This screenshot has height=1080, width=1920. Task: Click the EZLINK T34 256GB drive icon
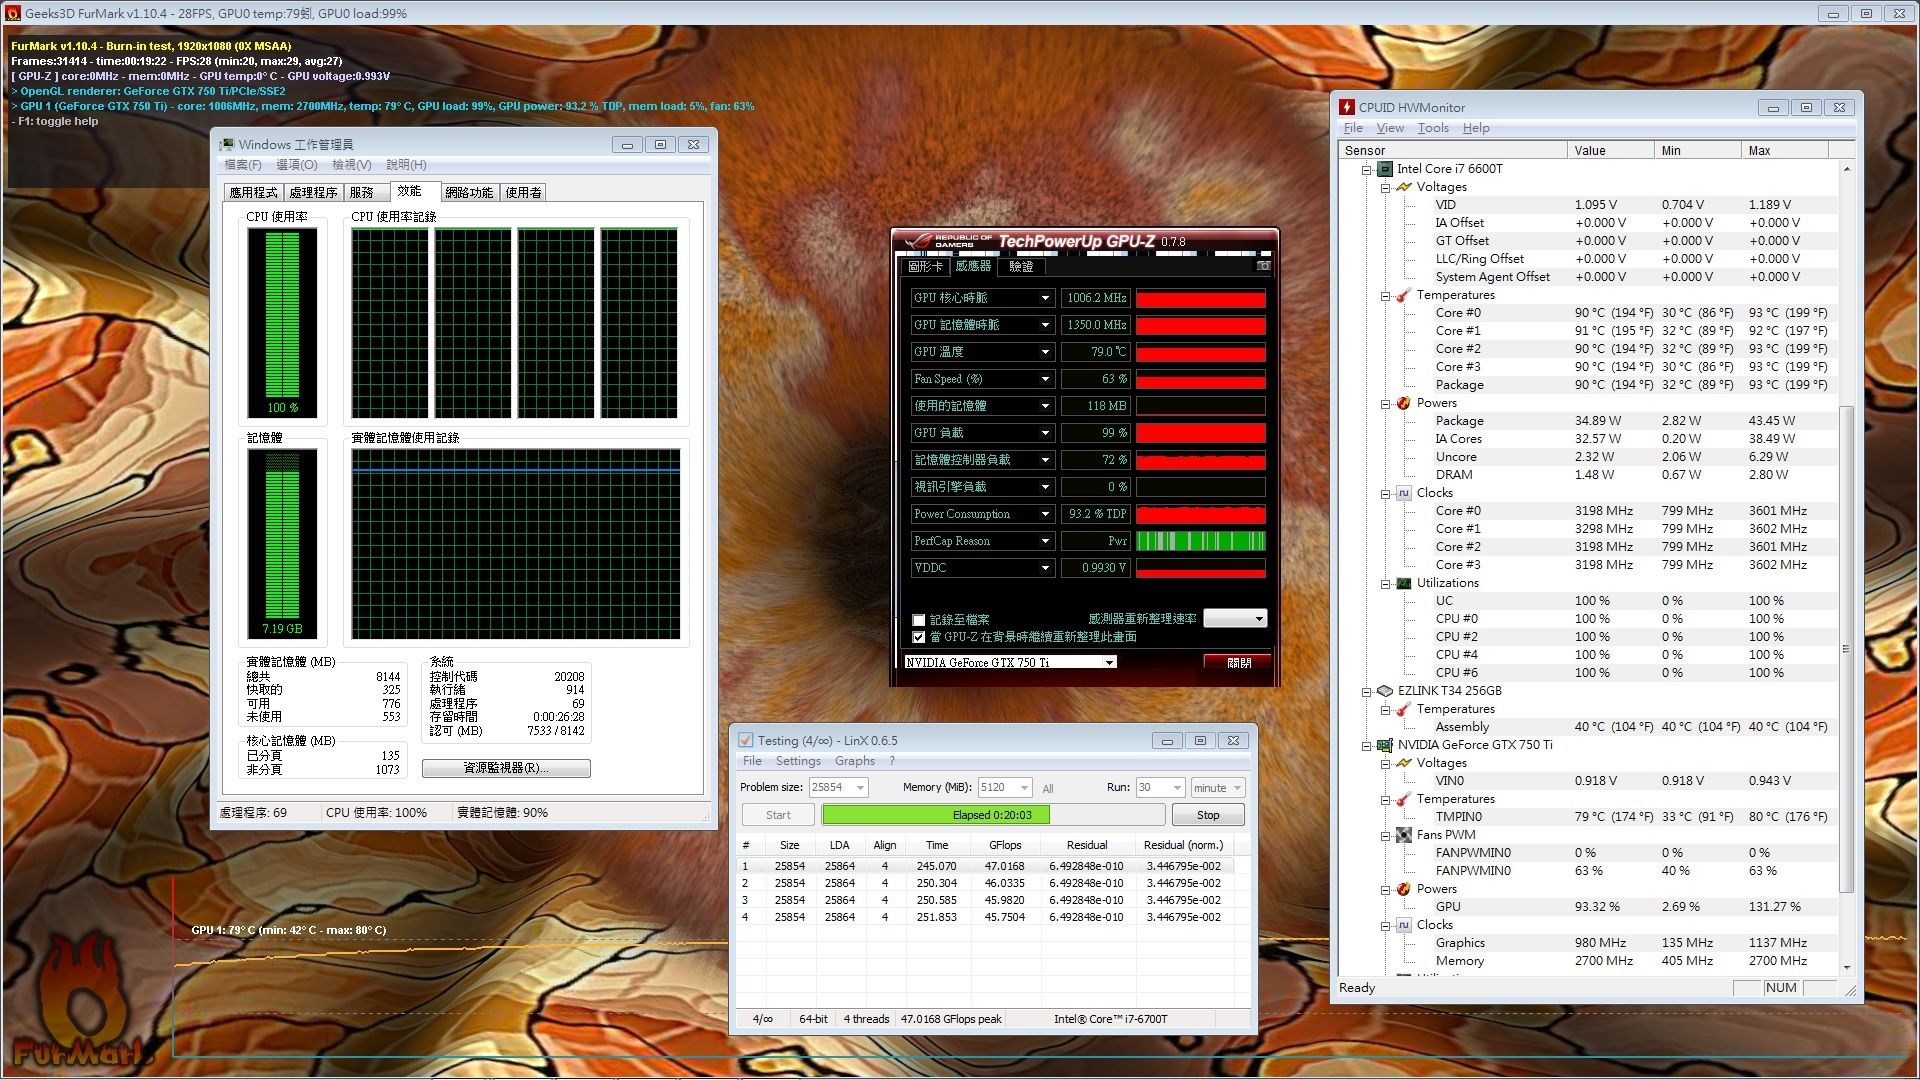coord(1385,691)
